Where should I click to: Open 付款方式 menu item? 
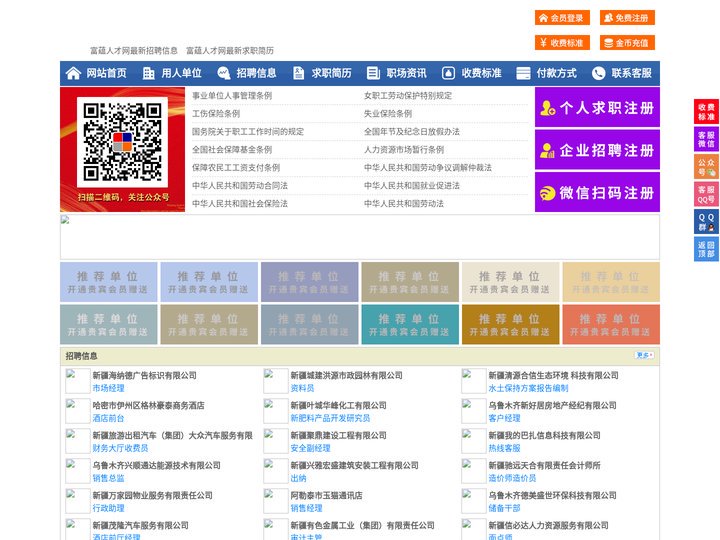click(557, 73)
